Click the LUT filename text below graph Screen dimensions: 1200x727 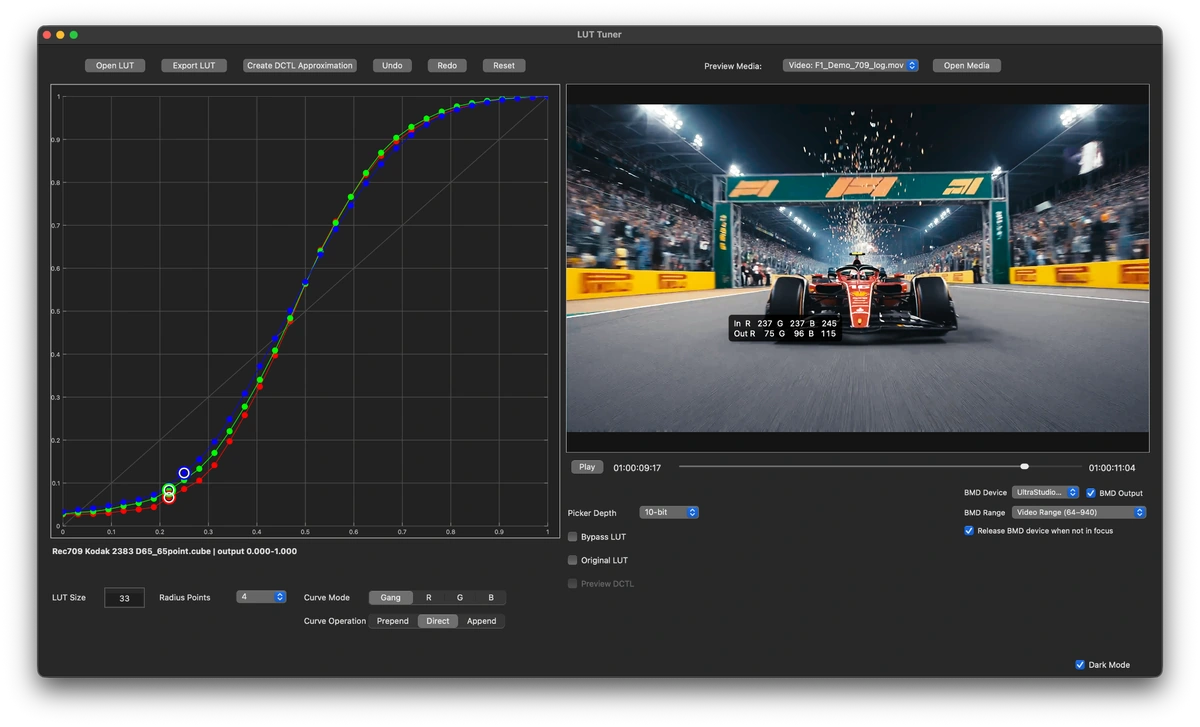[174, 551]
